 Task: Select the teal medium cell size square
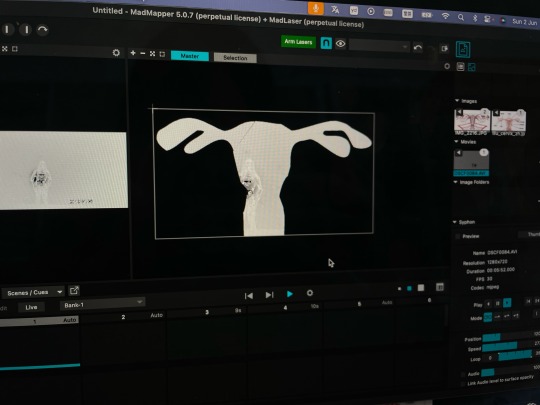(409, 288)
